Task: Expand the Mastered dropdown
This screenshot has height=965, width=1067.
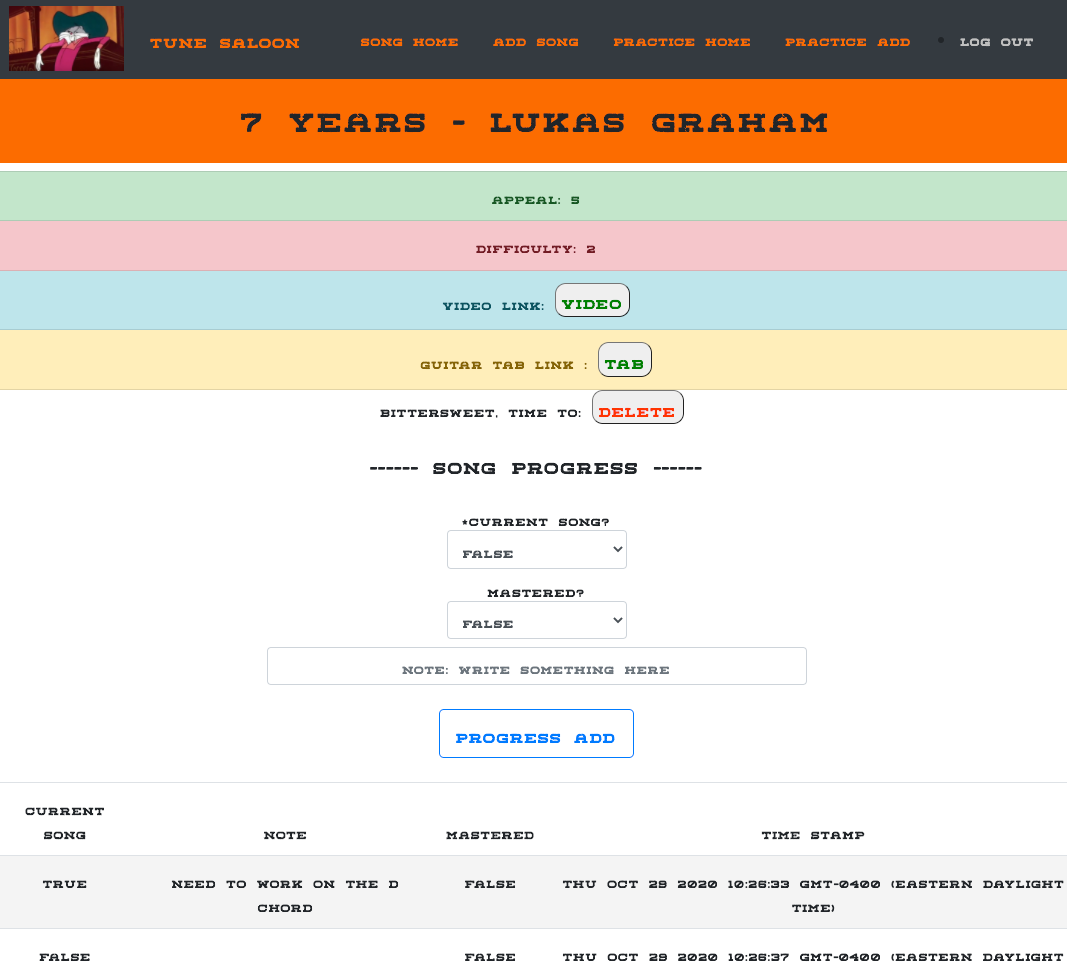Action: (537, 620)
